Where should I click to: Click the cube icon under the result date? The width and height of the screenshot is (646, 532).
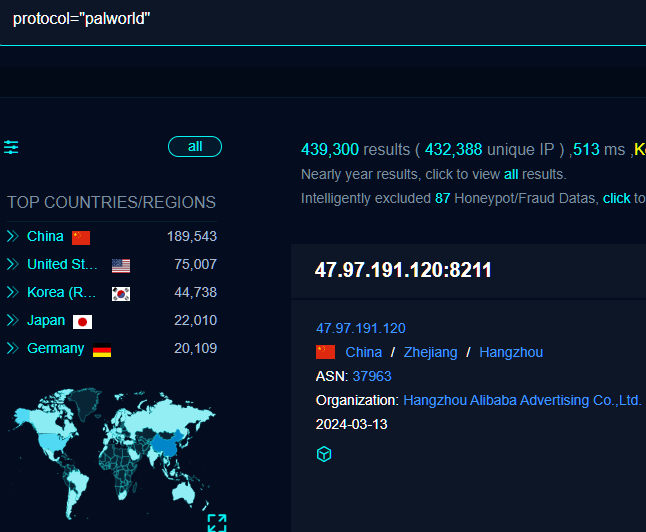pyautogui.click(x=324, y=454)
